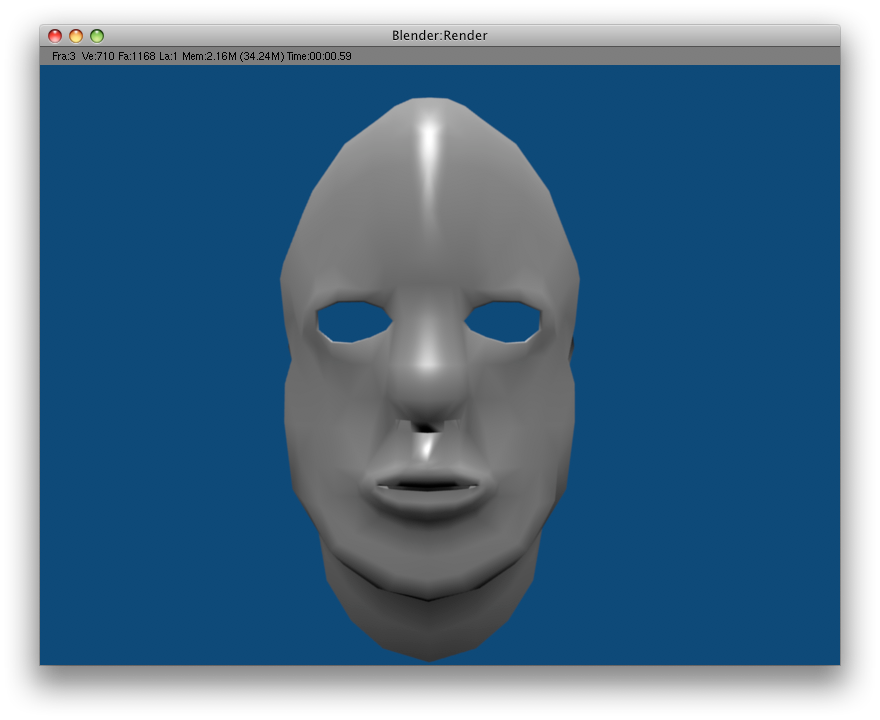Close the Blender:Render window
Image resolution: width=880 pixels, height=720 pixels.
(55, 36)
